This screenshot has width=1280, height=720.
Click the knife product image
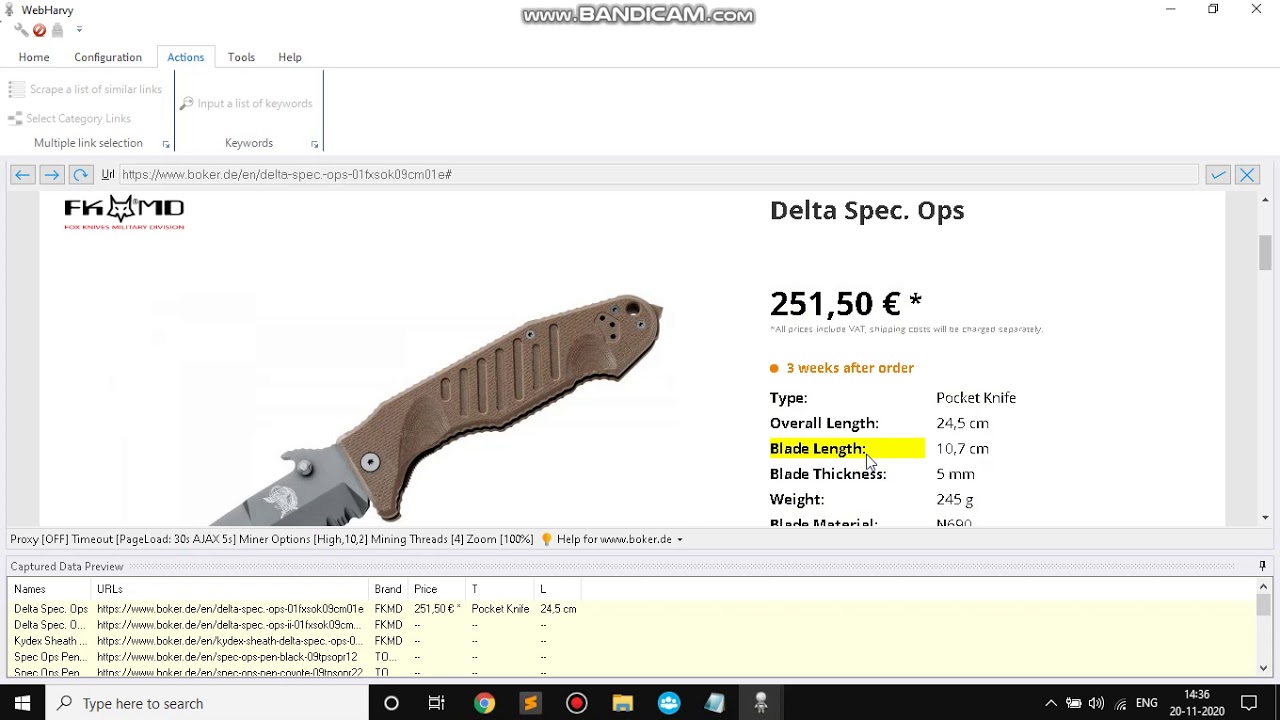click(x=437, y=410)
